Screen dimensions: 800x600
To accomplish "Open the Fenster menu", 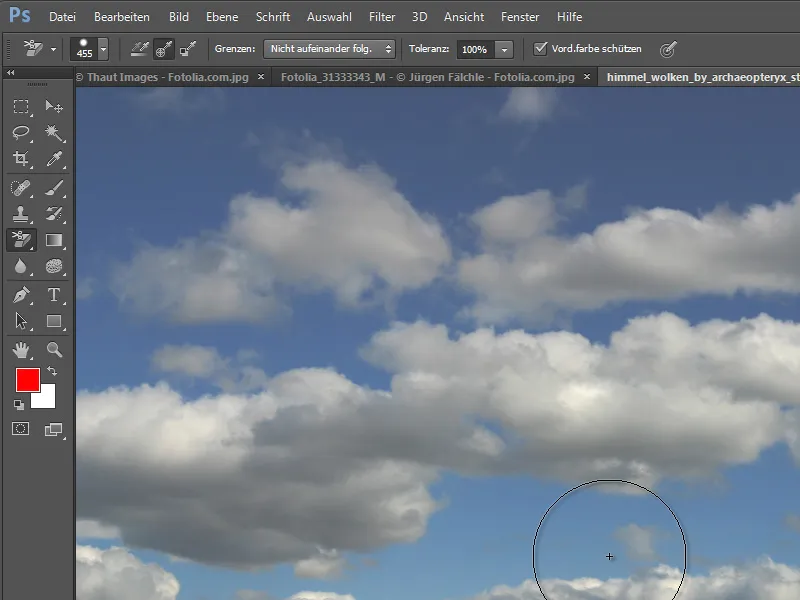I will (x=520, y=17).
